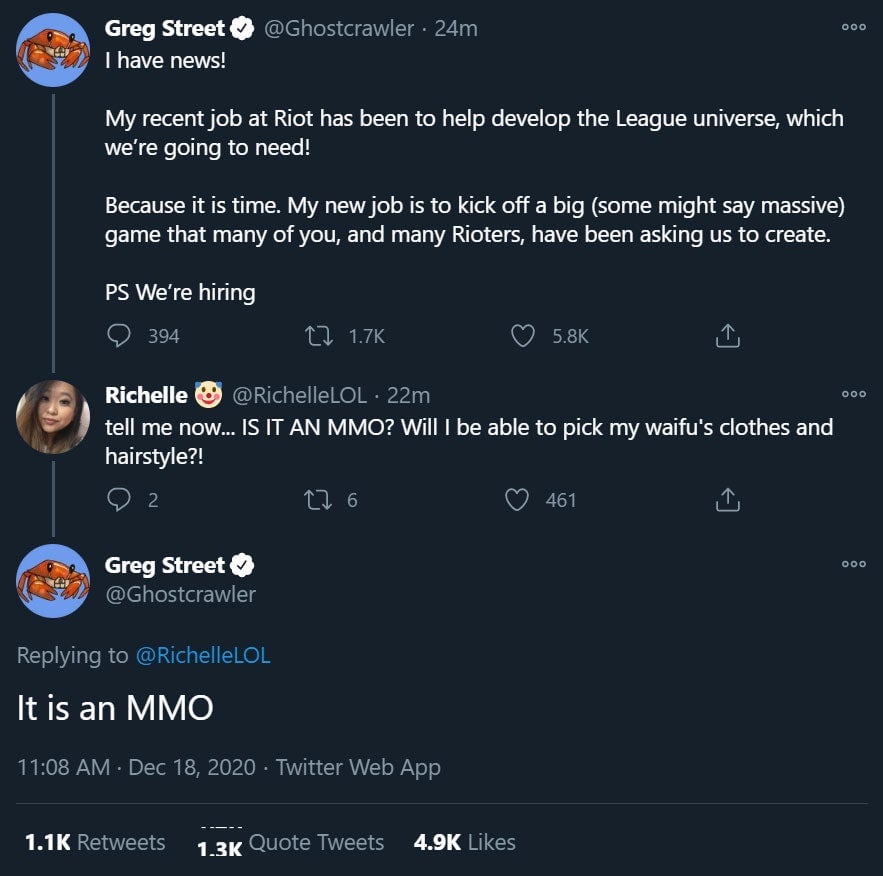The height and width of the screenshot is (876, 883).
Task: Open Twitter Web App source link
Action: tap(358, 767)
